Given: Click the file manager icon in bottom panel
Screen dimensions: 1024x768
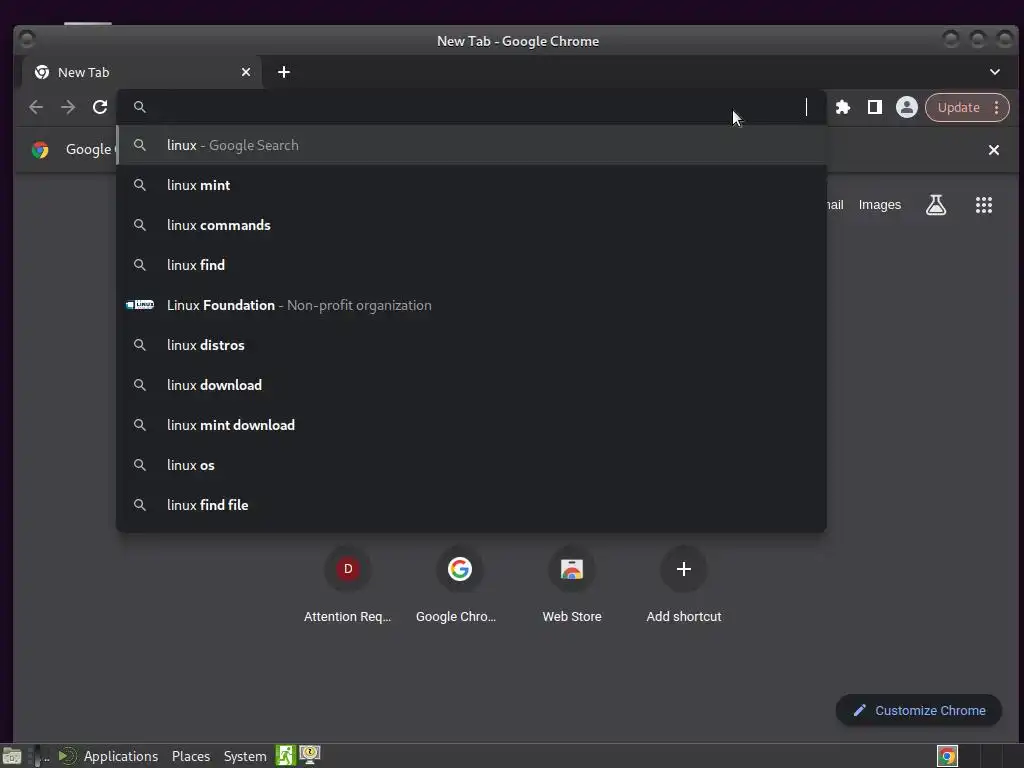Looking at the screenshot, I should tap(12, 756).
